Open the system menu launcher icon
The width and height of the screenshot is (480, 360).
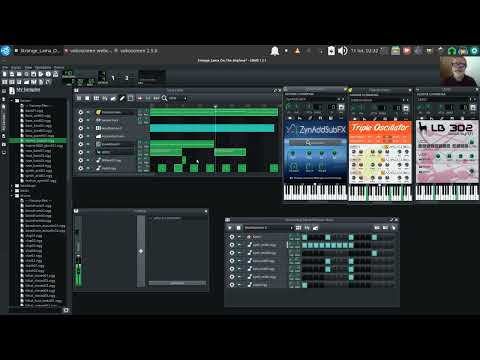[x=6, y=51]
